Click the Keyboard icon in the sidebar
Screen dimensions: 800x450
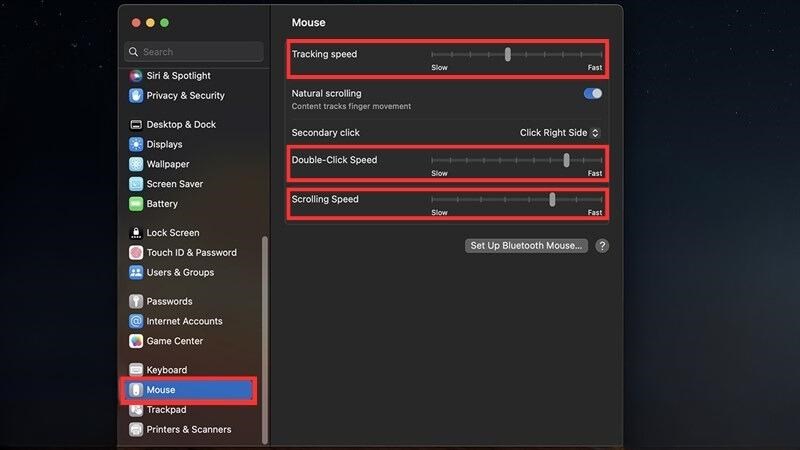(x=136, y=370)
